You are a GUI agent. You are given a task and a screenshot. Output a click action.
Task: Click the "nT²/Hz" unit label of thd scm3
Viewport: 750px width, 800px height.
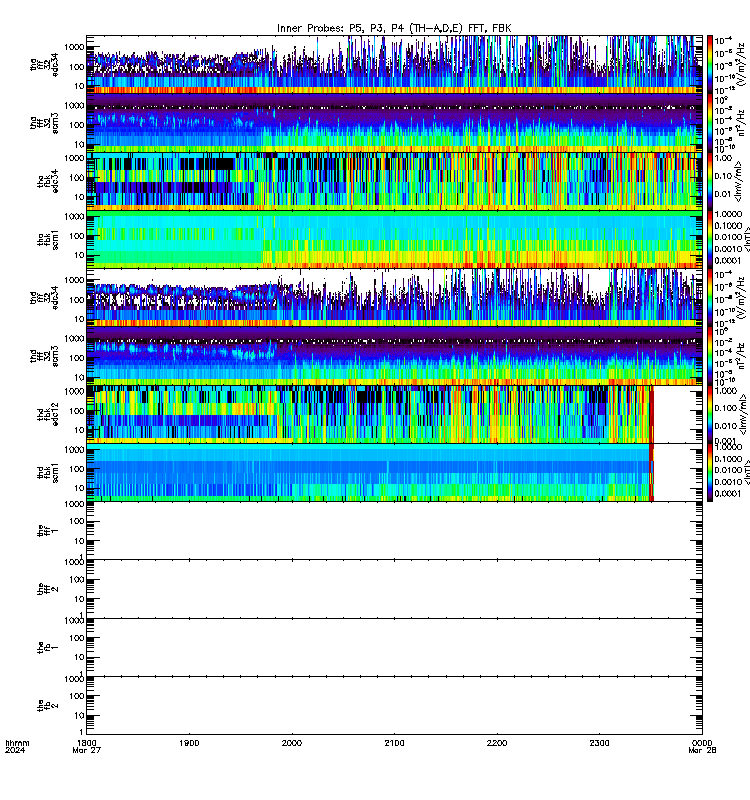[741, 356]
